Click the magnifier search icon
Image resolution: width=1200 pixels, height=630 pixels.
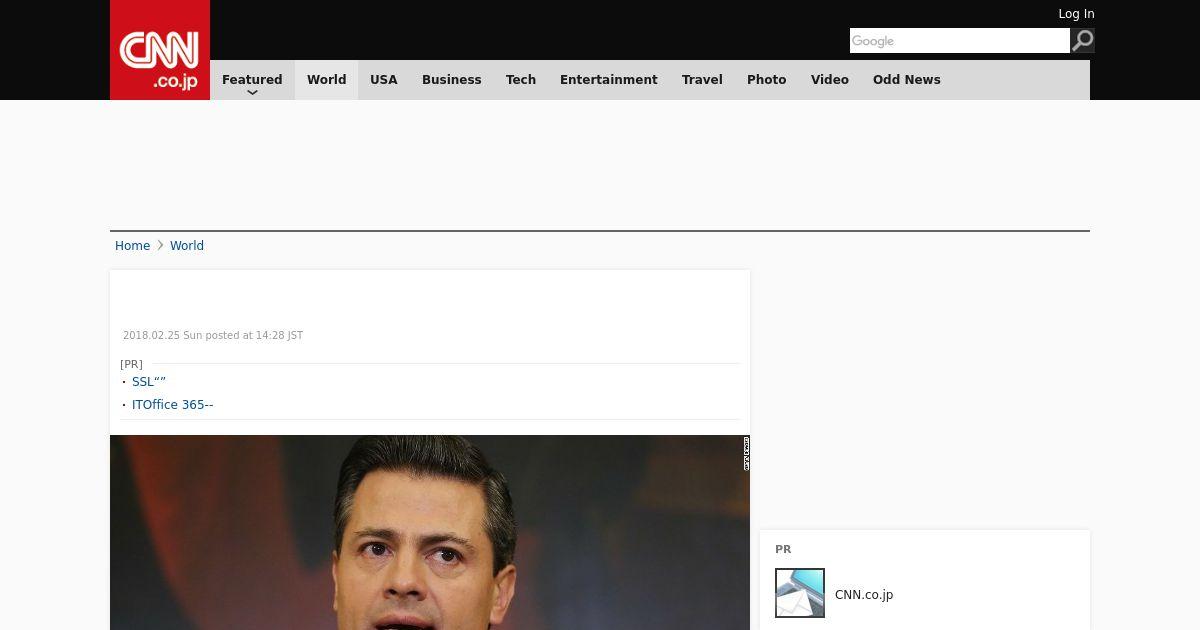click(1082, 40)
